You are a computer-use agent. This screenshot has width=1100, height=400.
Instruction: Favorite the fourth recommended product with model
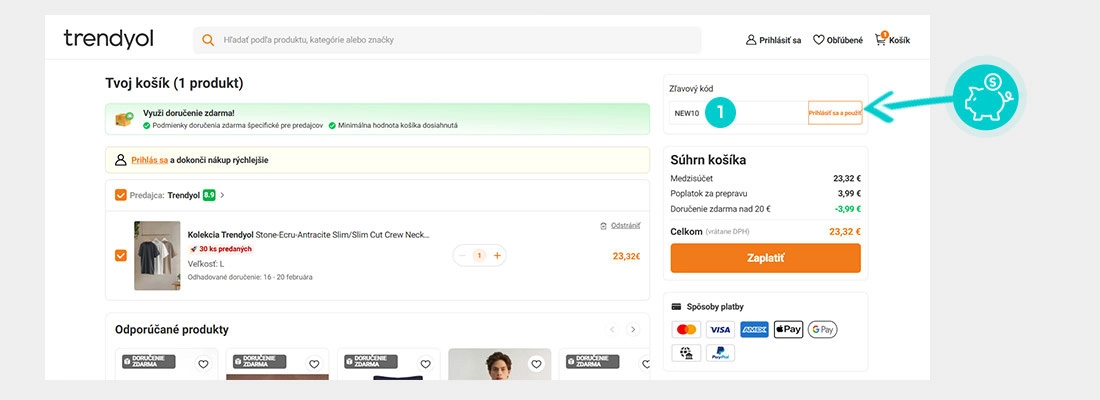536,364
